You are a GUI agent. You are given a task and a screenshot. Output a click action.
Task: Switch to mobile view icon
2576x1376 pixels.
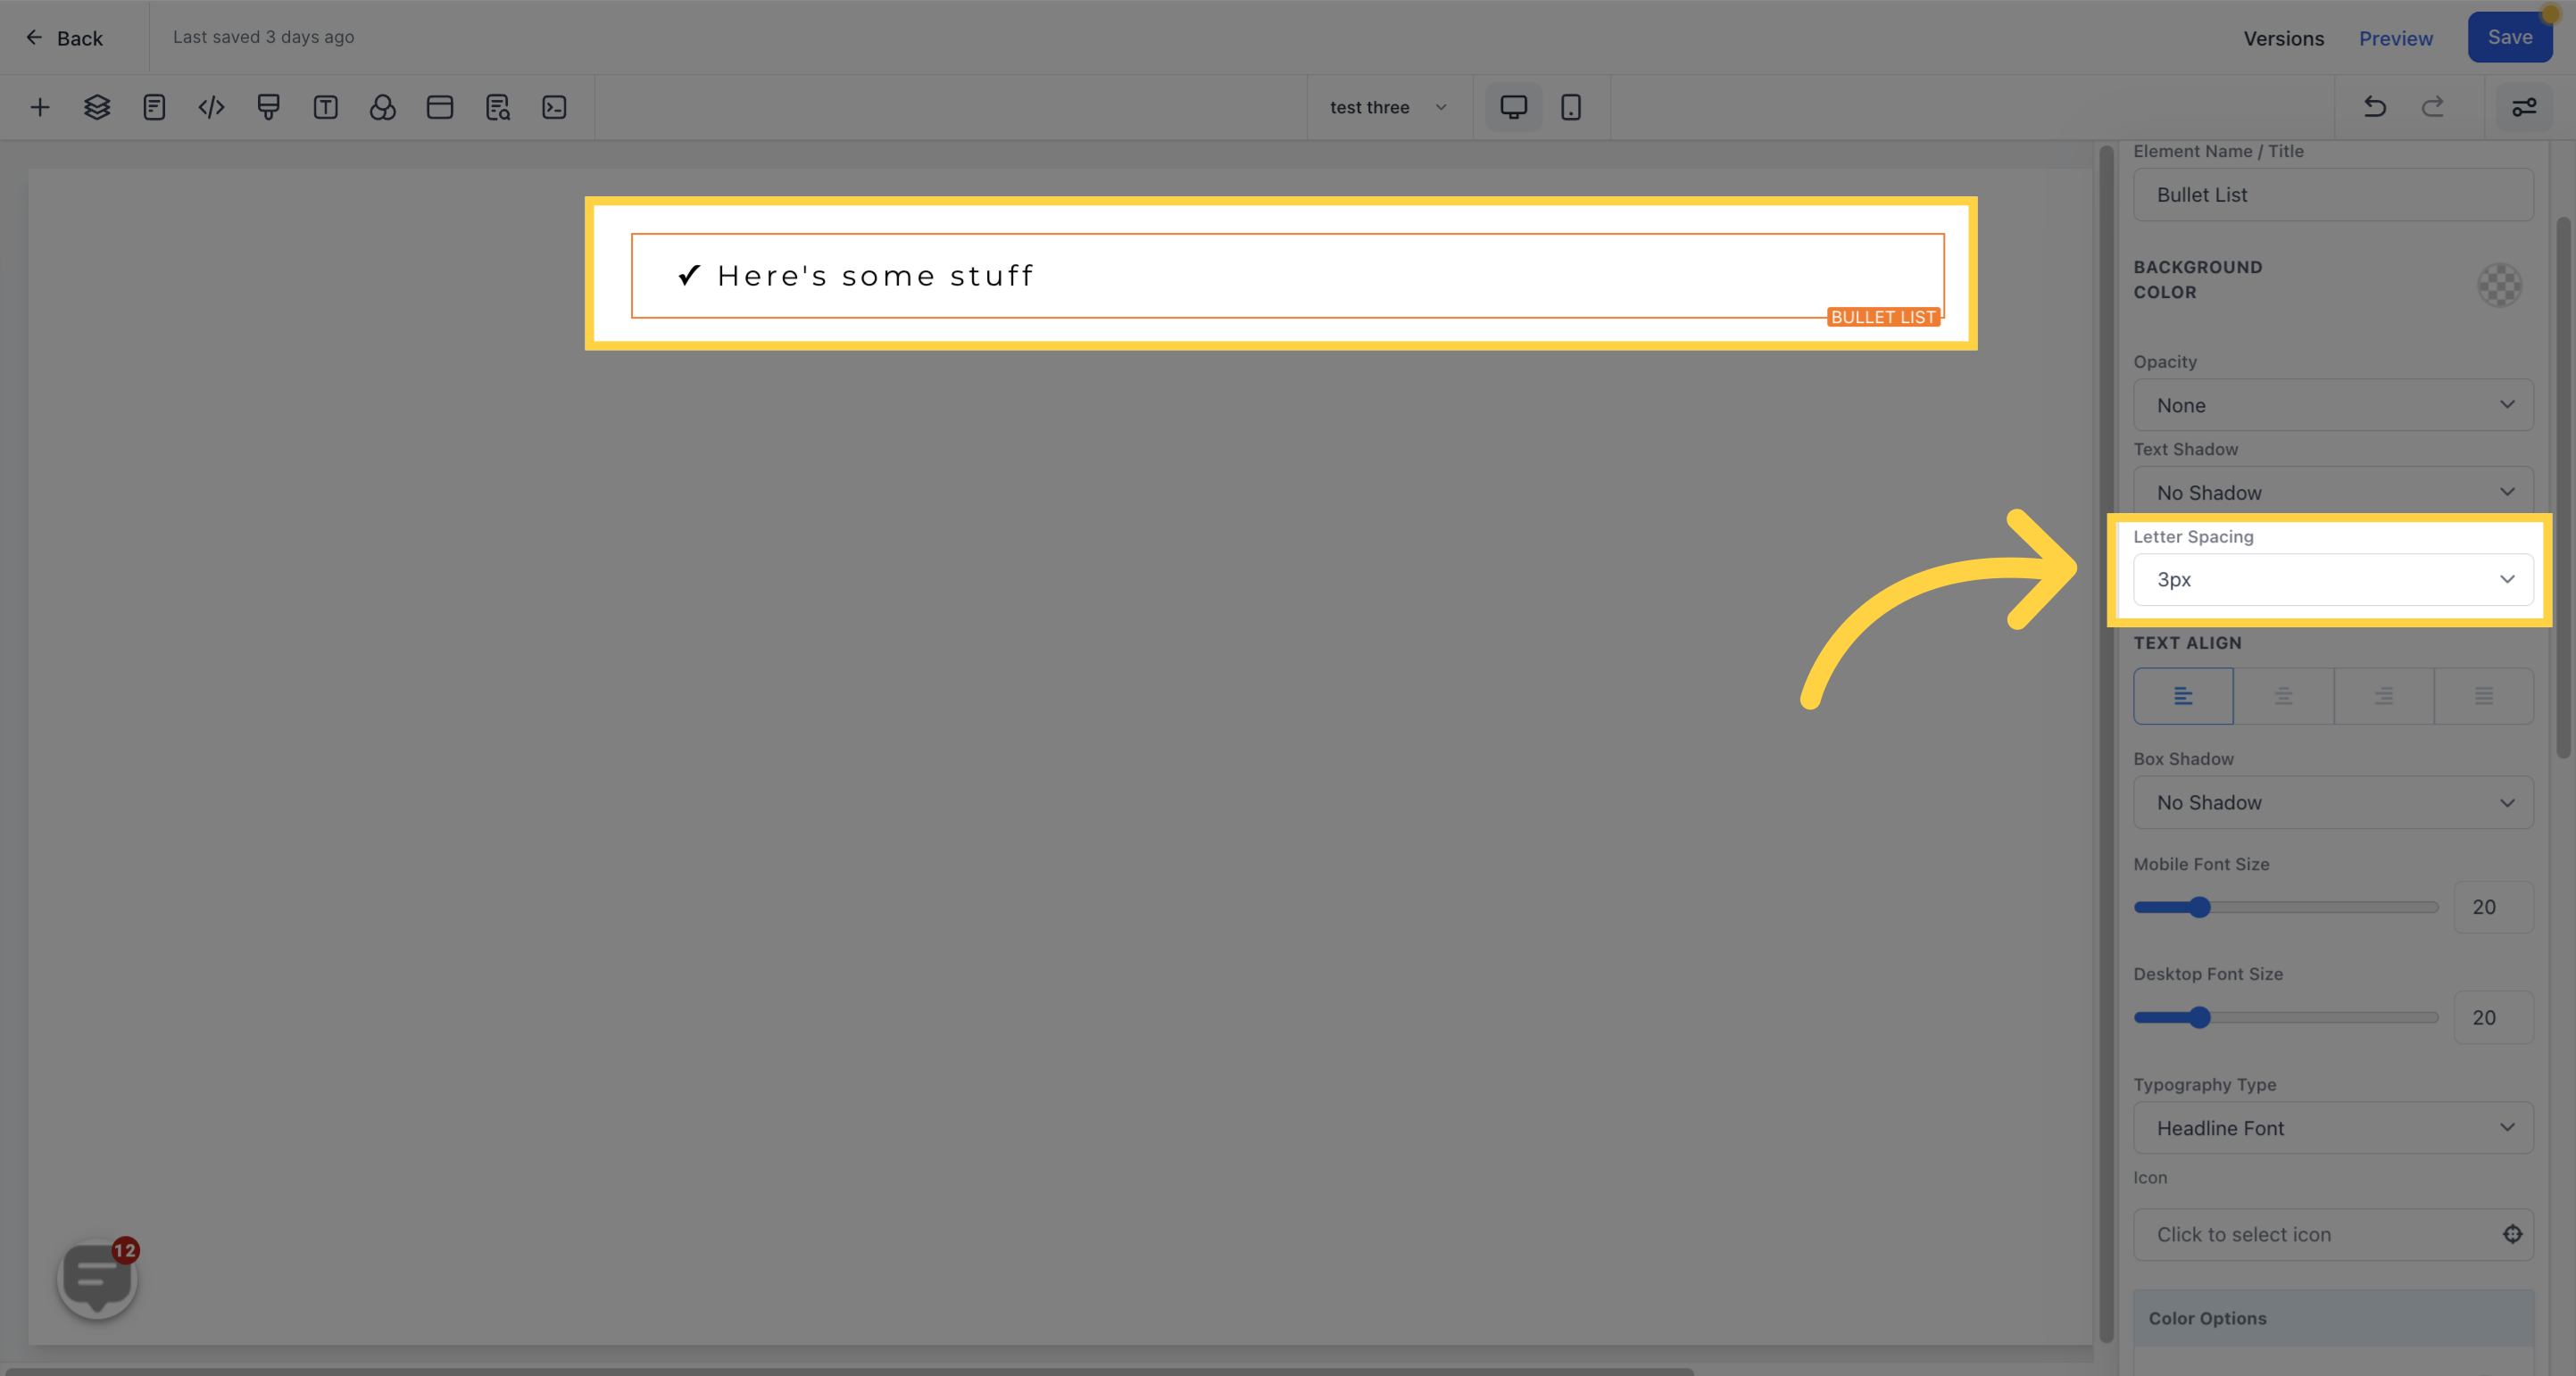tap(1571, 107)
